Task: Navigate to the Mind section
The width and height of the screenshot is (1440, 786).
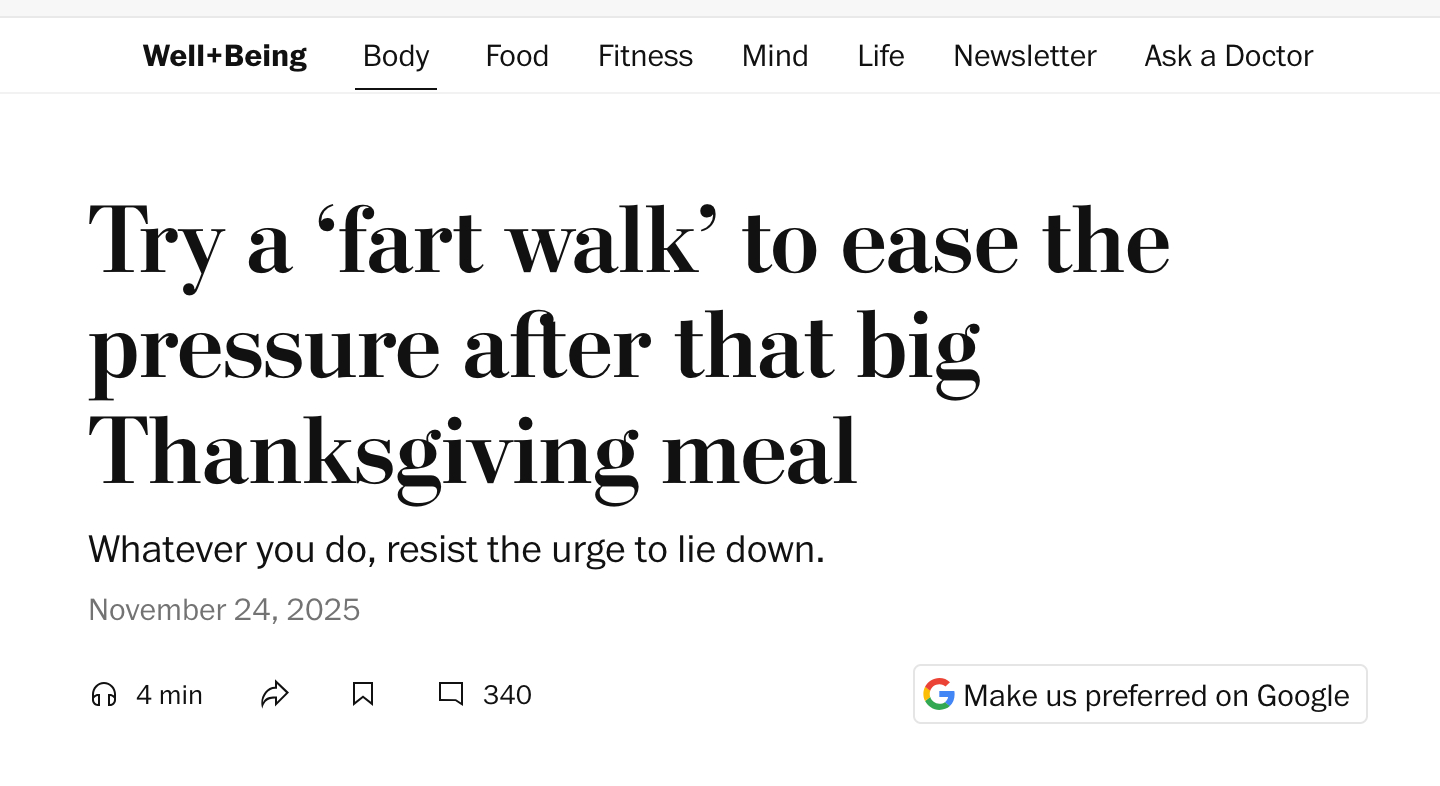Action: pos(775,56)
